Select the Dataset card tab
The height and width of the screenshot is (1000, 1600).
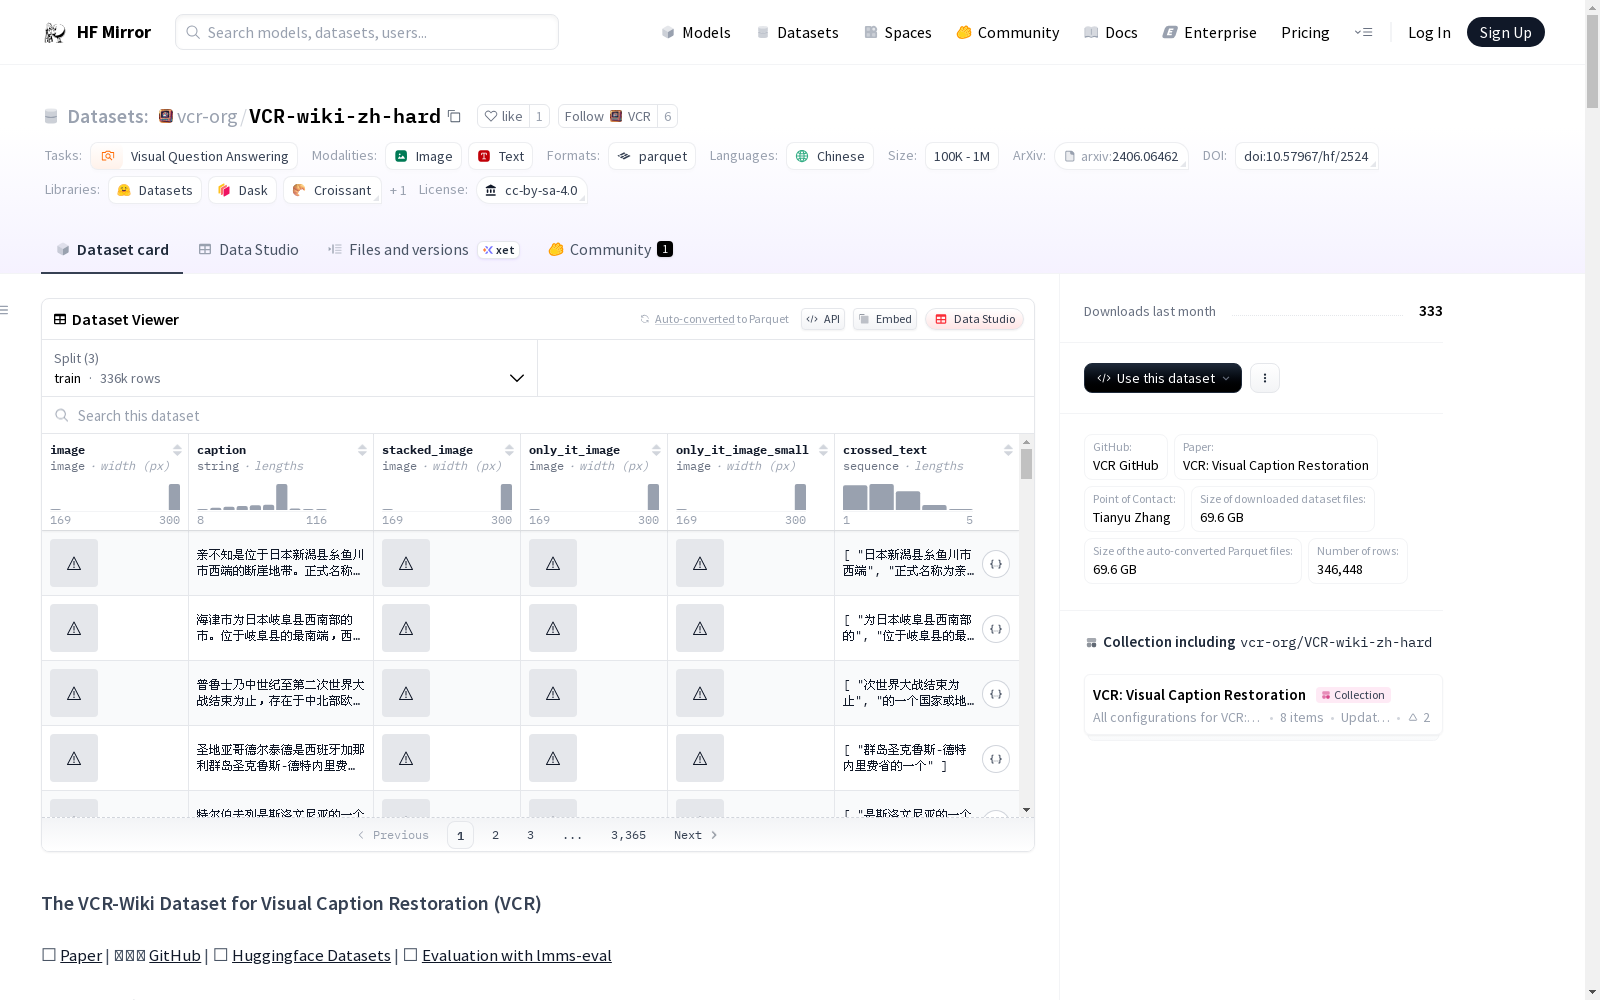112,250
